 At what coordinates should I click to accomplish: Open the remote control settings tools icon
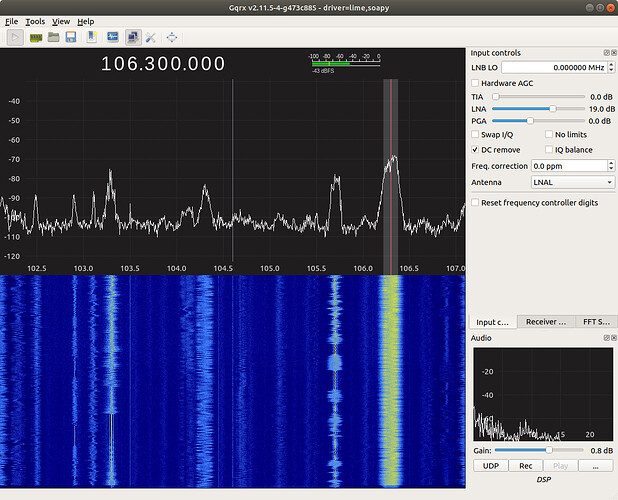[x=150, y=37]
